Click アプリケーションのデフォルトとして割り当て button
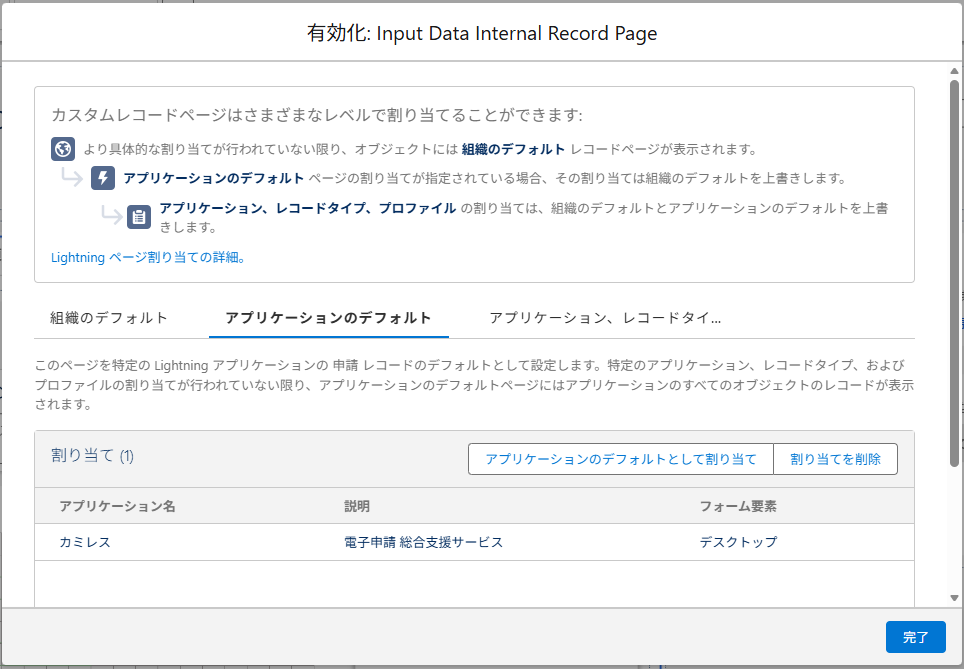The height and width of the screenshot is (669, 964). point(620,459)
